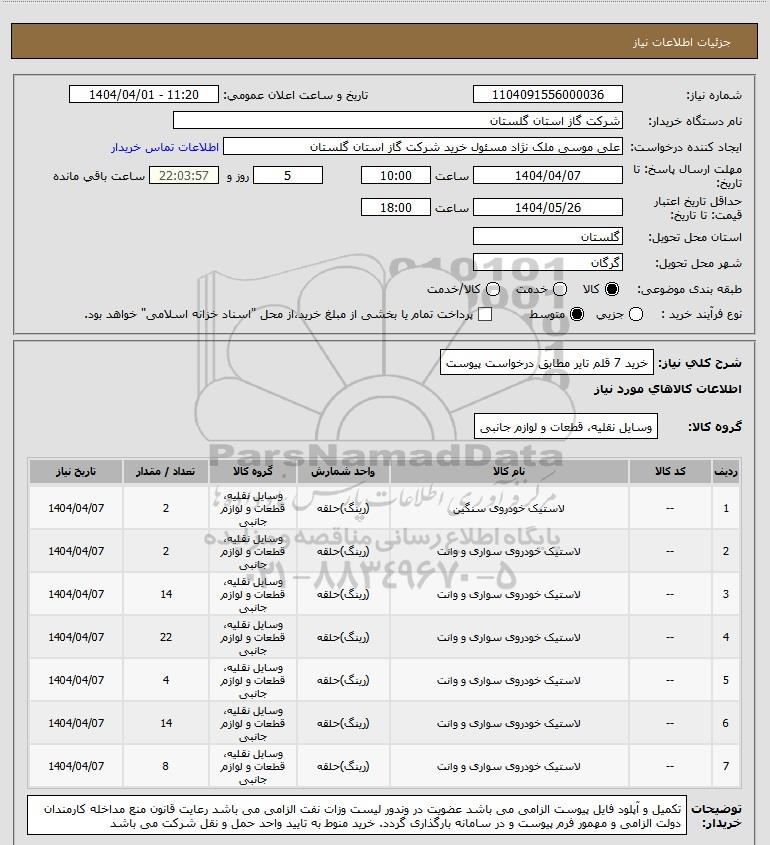The image size is (770, 845).
Task: Click the need number field 1104091556000036
Action: point(547,94)
